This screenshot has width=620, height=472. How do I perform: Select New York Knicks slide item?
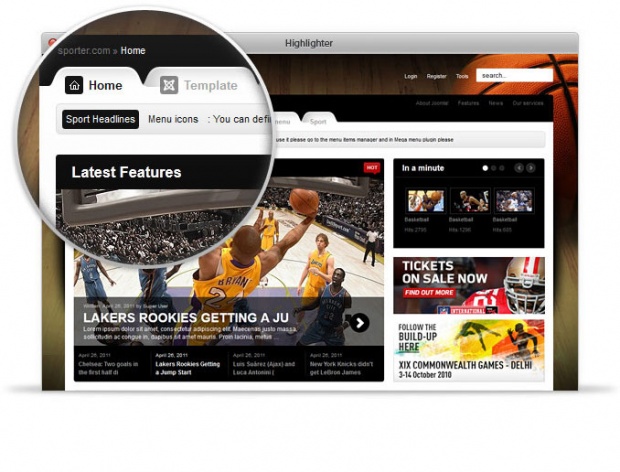click(x=341, y=368)
